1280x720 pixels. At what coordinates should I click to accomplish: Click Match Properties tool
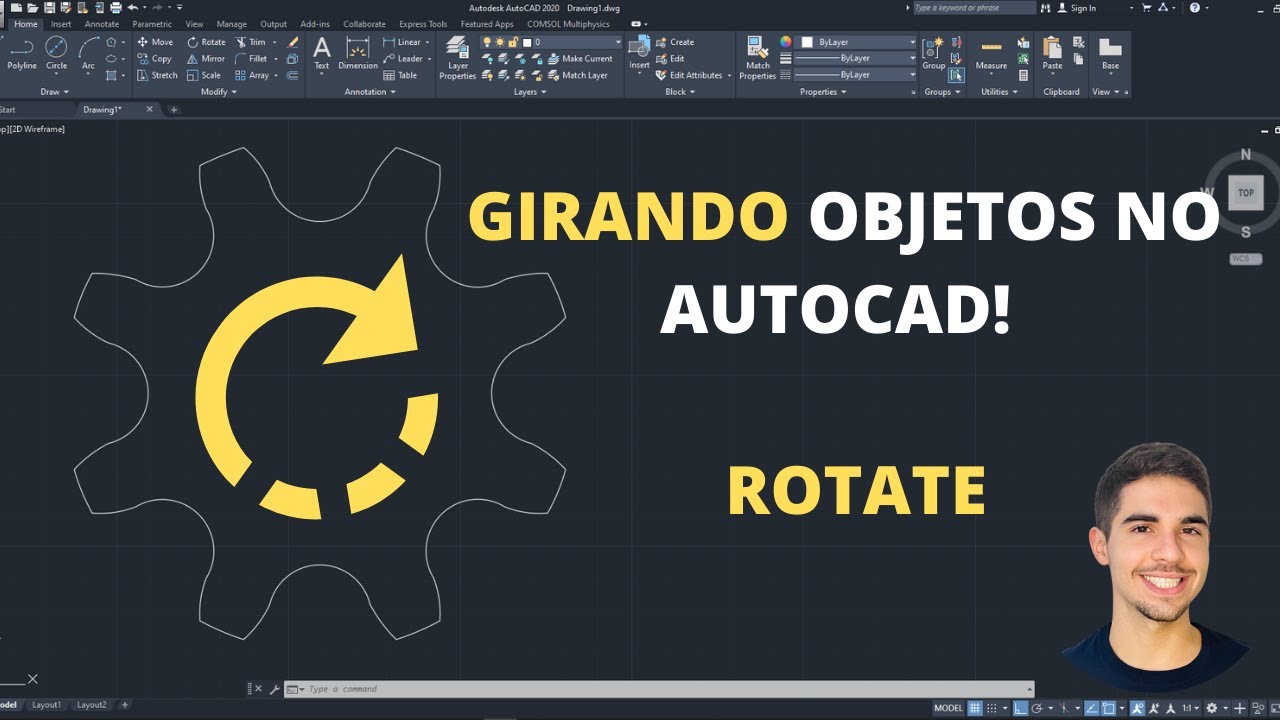point(758,58)
